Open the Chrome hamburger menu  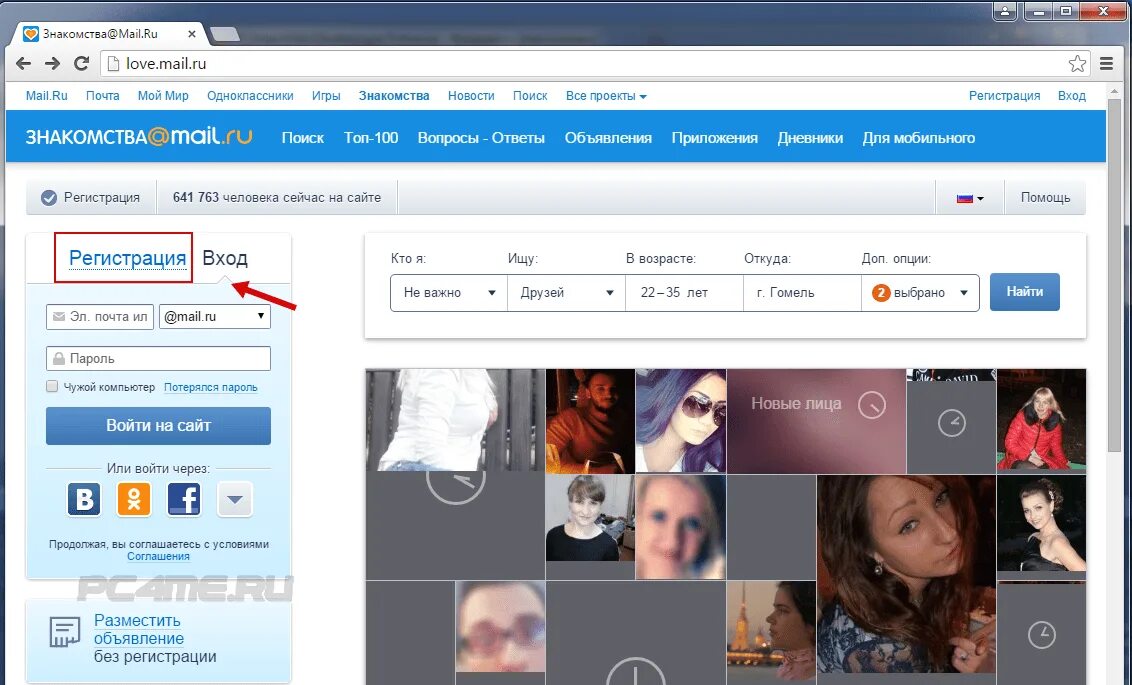coord(1106,64)
